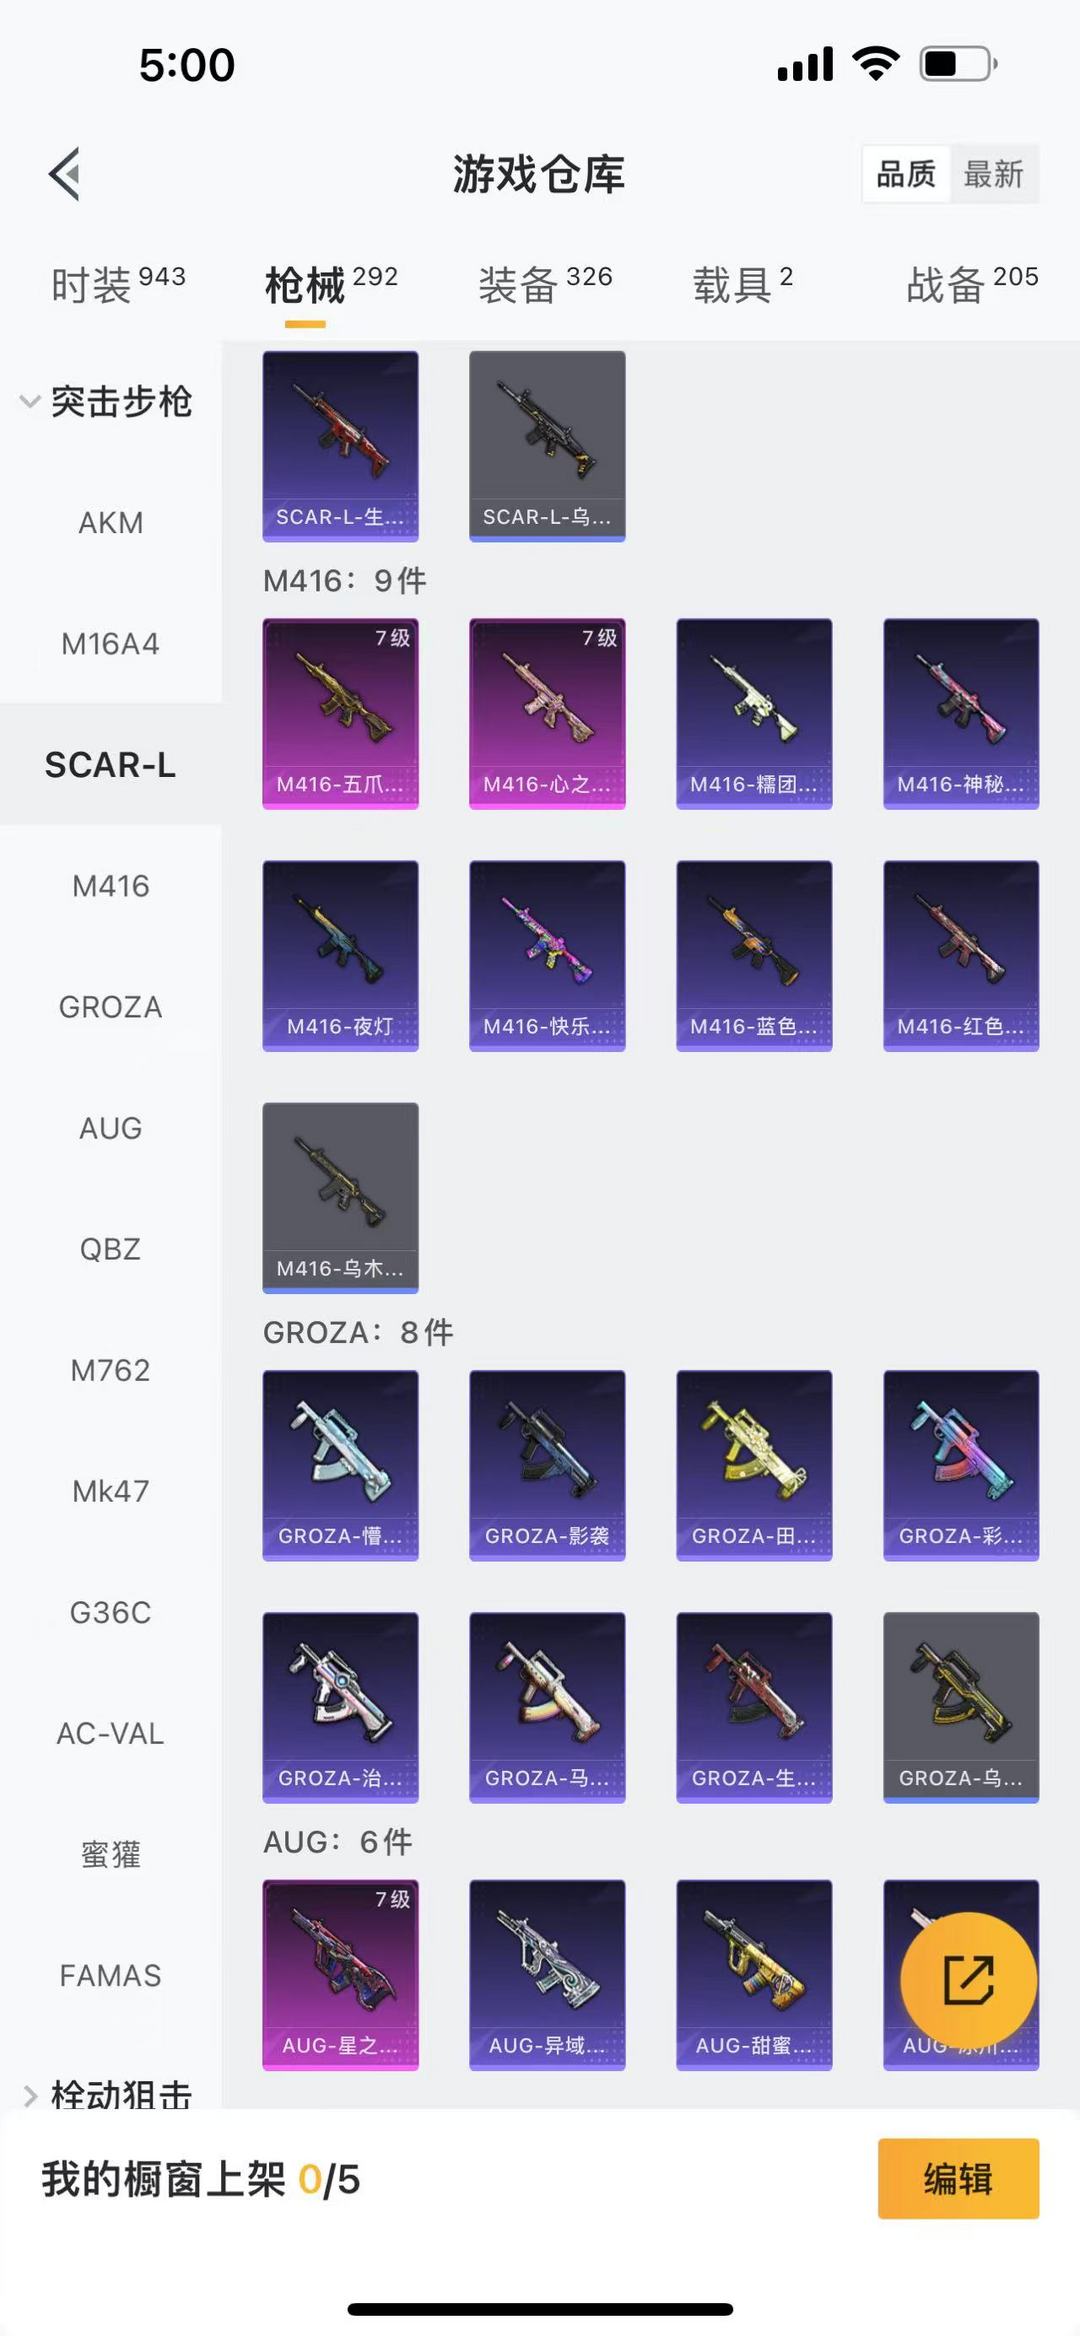The image size is (1080, 2336).
Task: Switch sorting to 最新
Action: click(993, 174)
